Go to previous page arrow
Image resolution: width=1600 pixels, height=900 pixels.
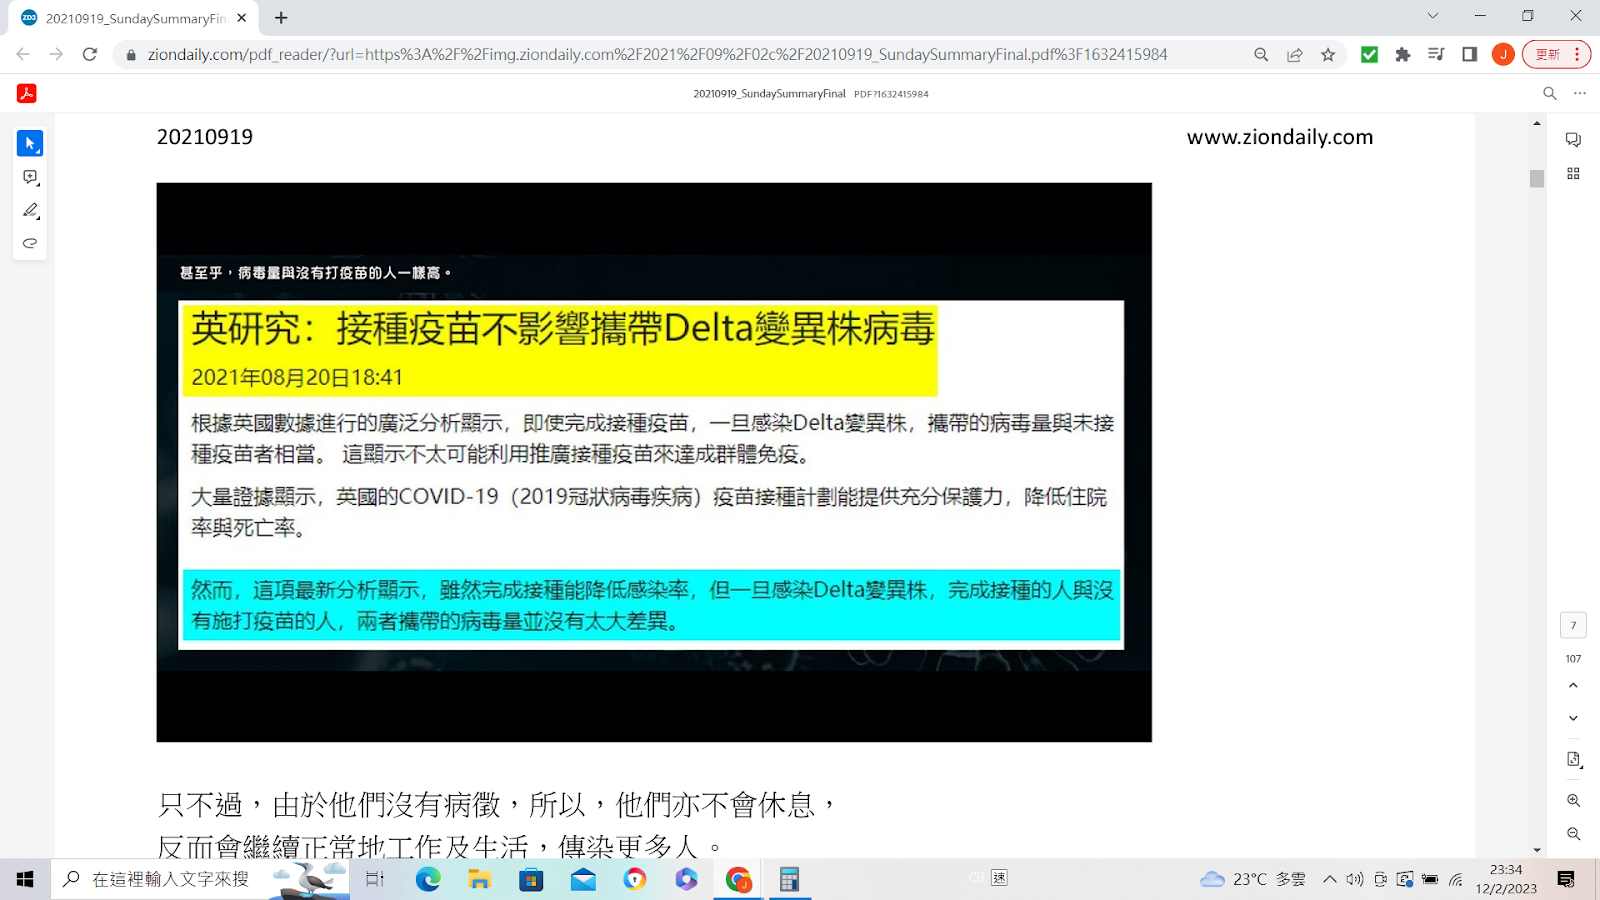(x=1573, y=686)
